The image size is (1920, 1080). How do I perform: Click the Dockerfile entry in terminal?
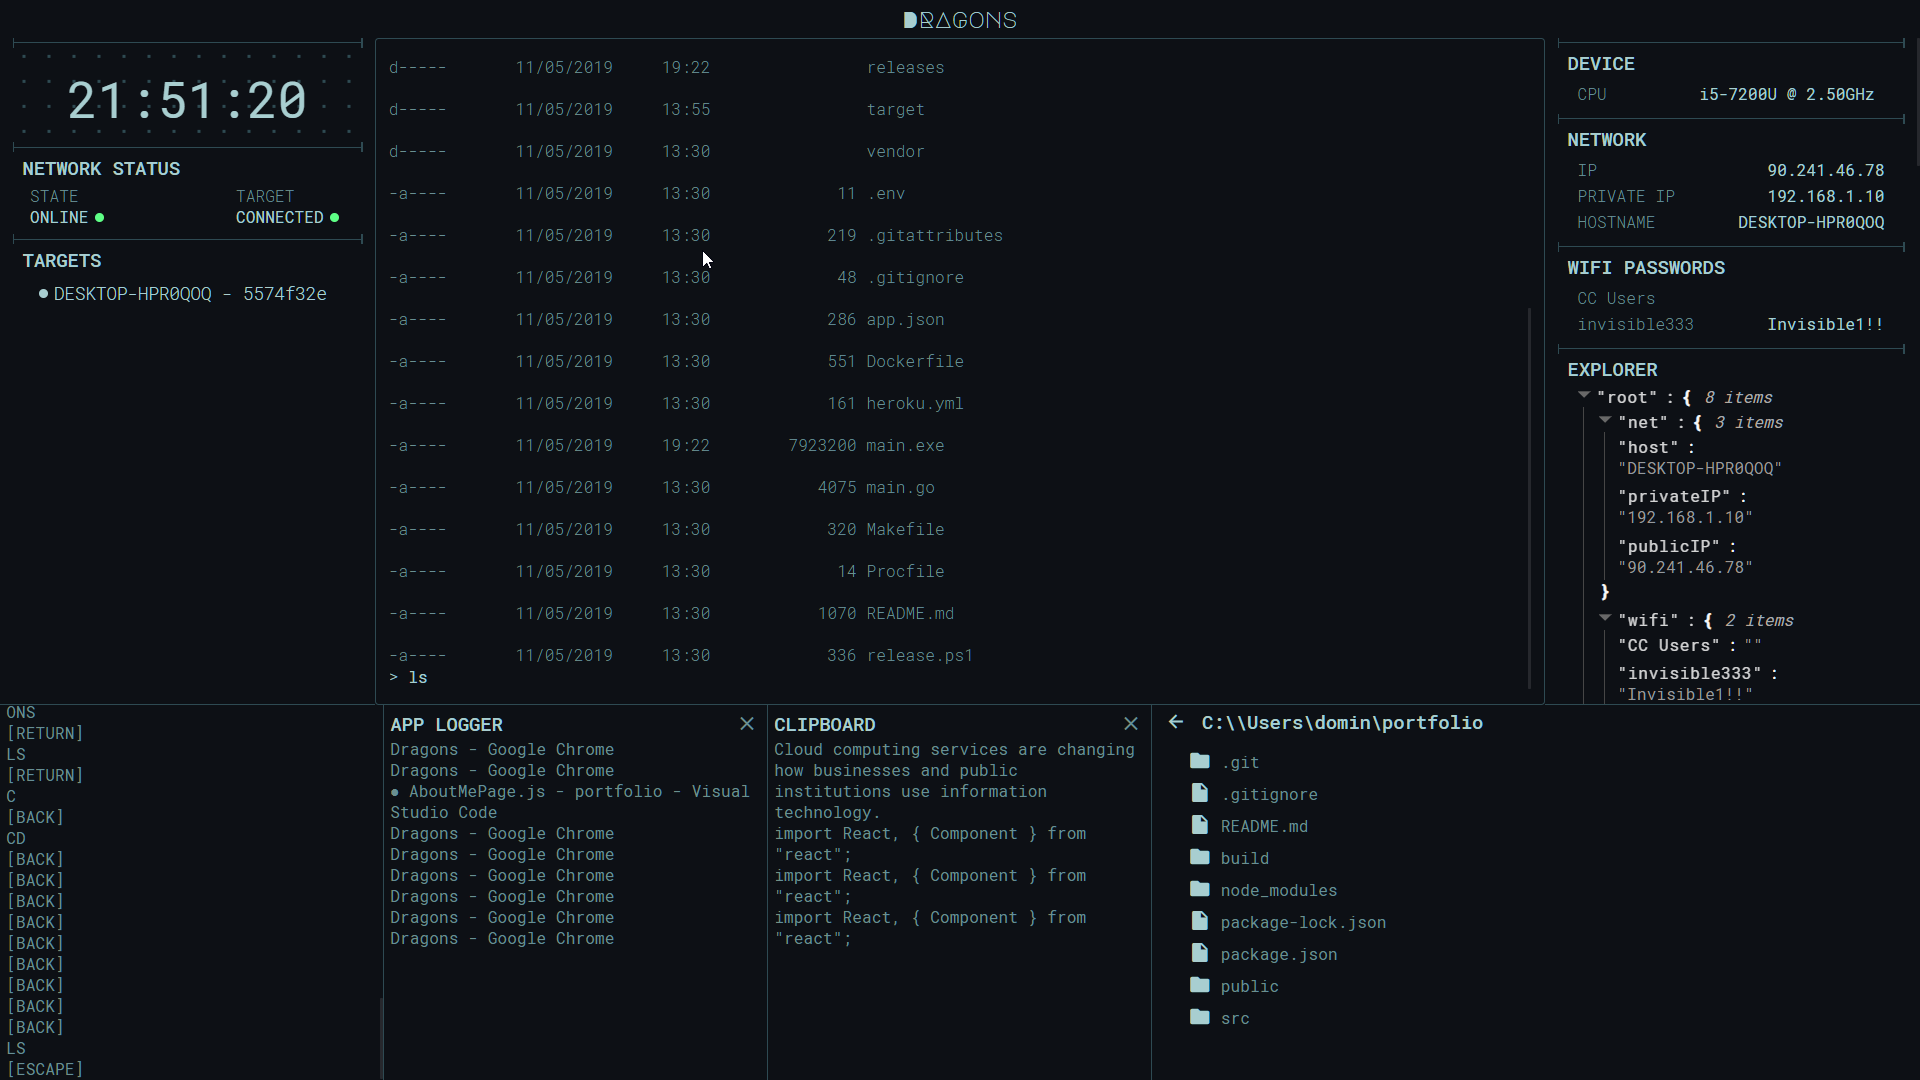[x=915, y=362]
